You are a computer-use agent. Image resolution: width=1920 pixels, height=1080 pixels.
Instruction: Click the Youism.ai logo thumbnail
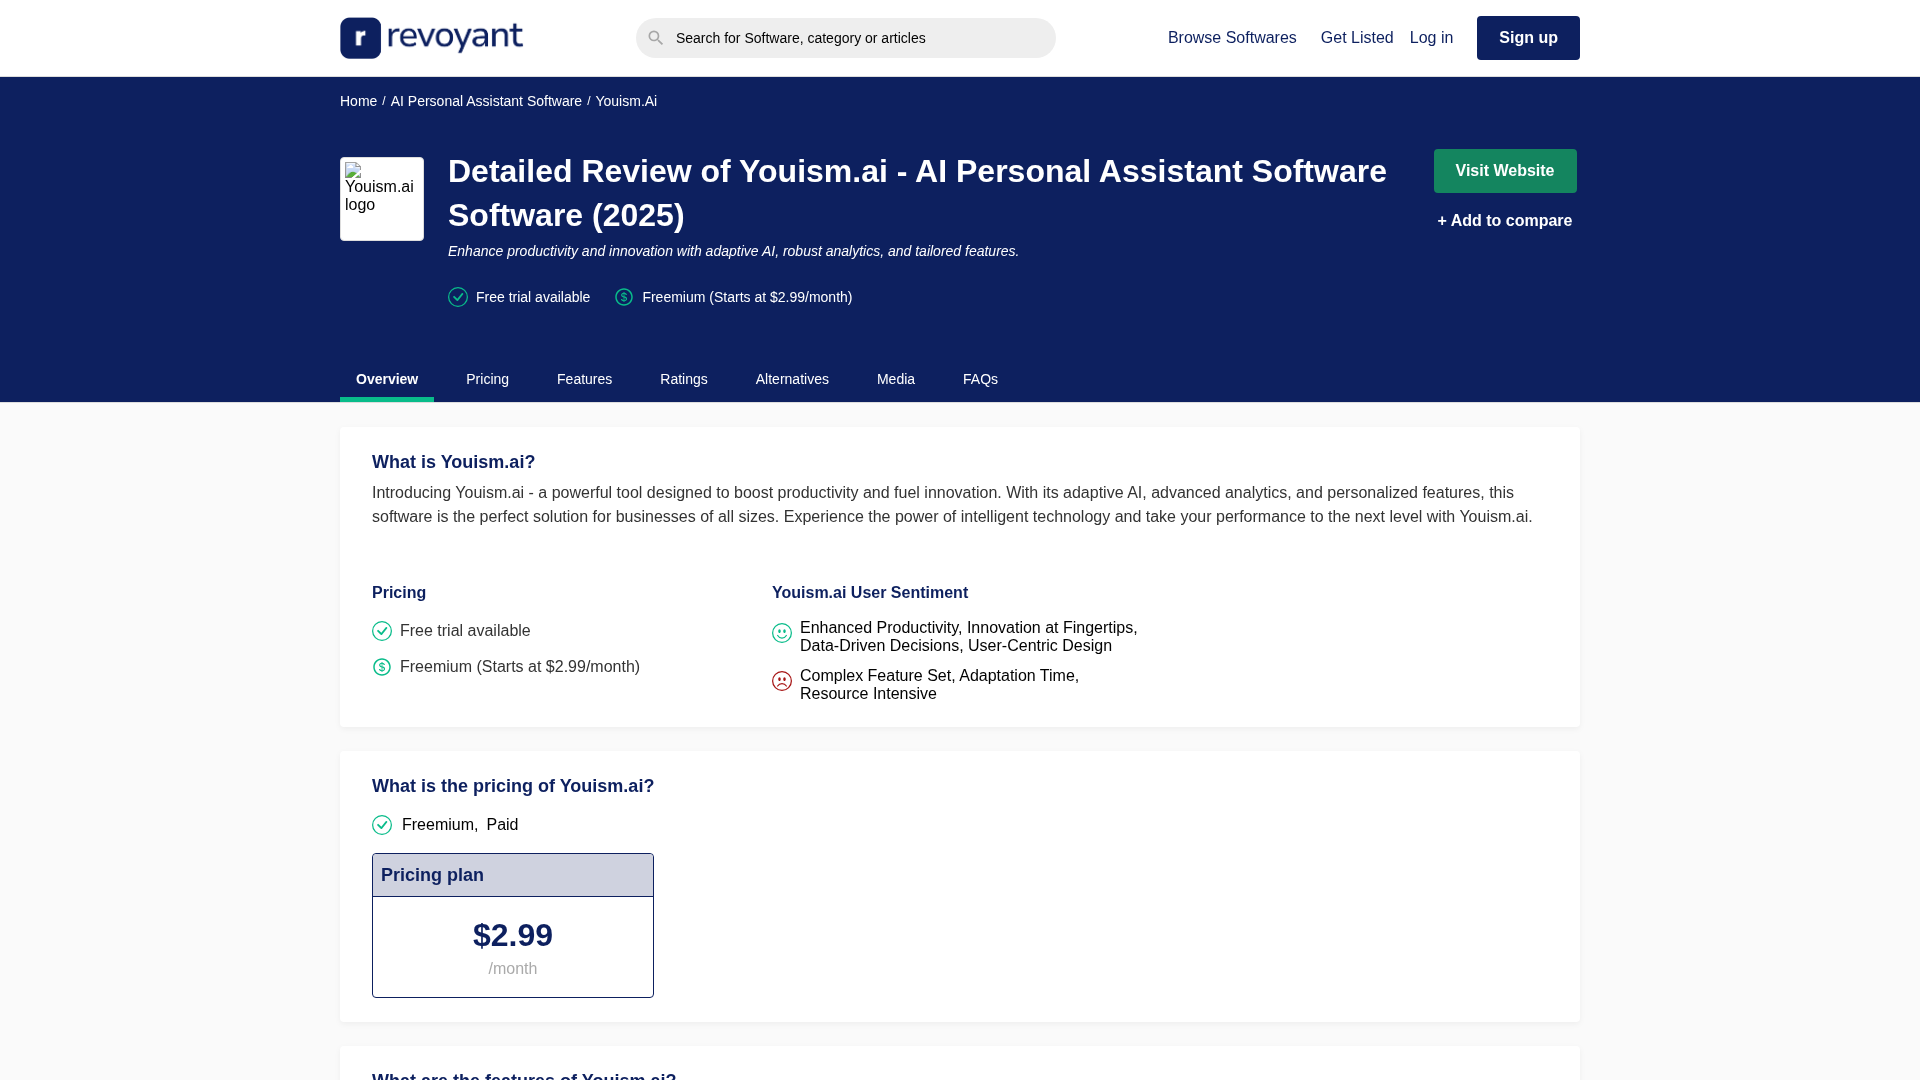[x=382, y=199]
